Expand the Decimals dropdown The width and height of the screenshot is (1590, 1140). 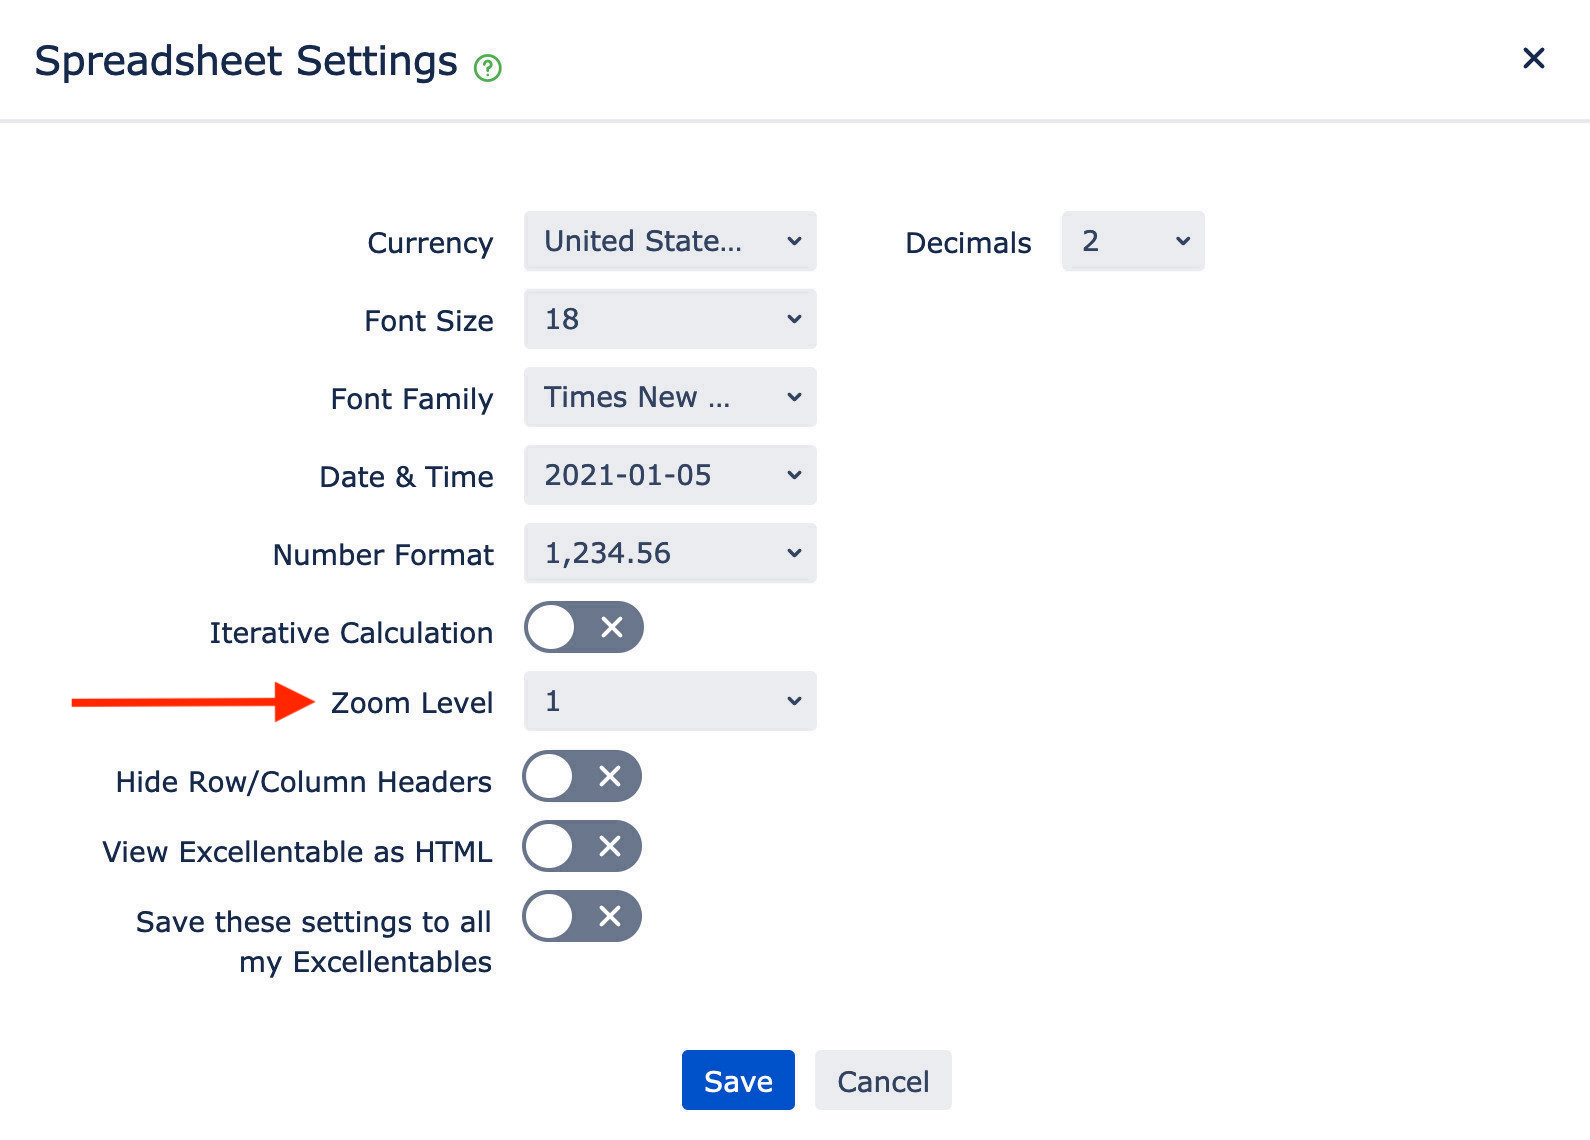(x=1132, y=241)
